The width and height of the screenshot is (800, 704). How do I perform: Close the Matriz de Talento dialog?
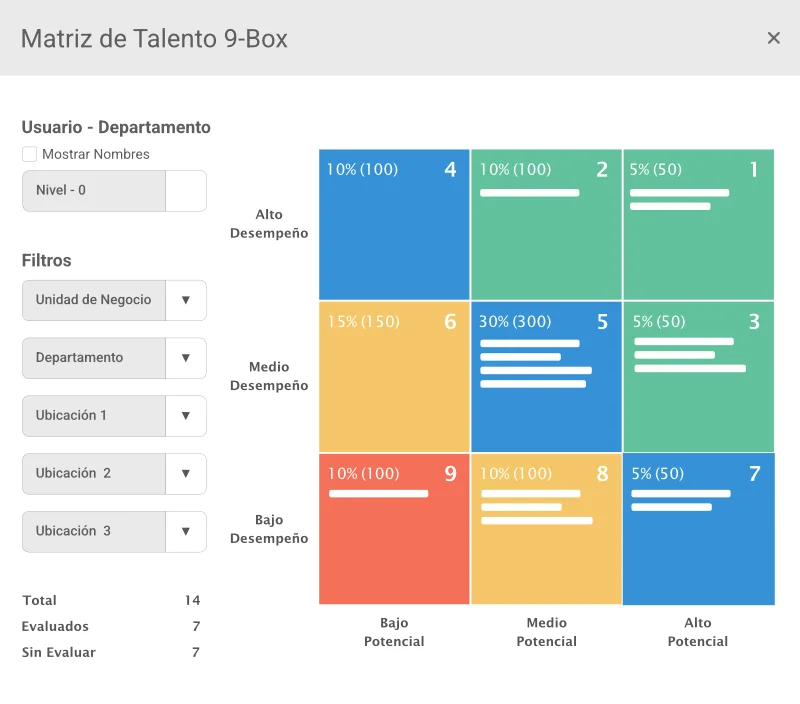[x=773, y=38]
